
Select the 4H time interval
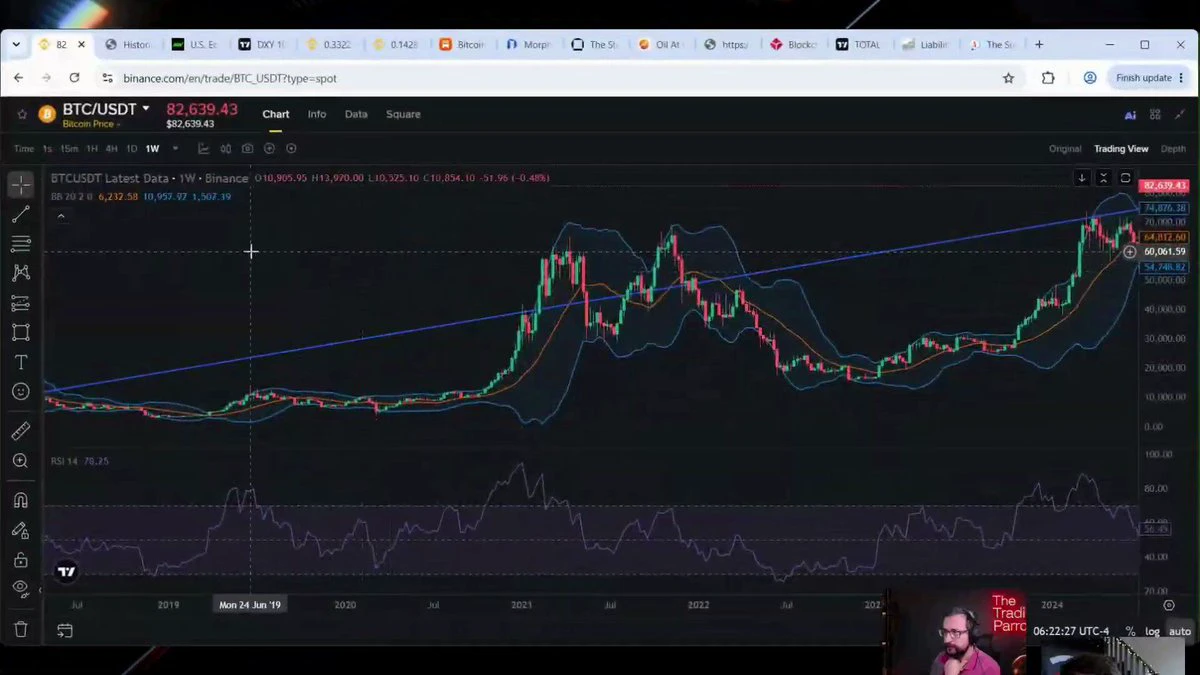(112, 149)
